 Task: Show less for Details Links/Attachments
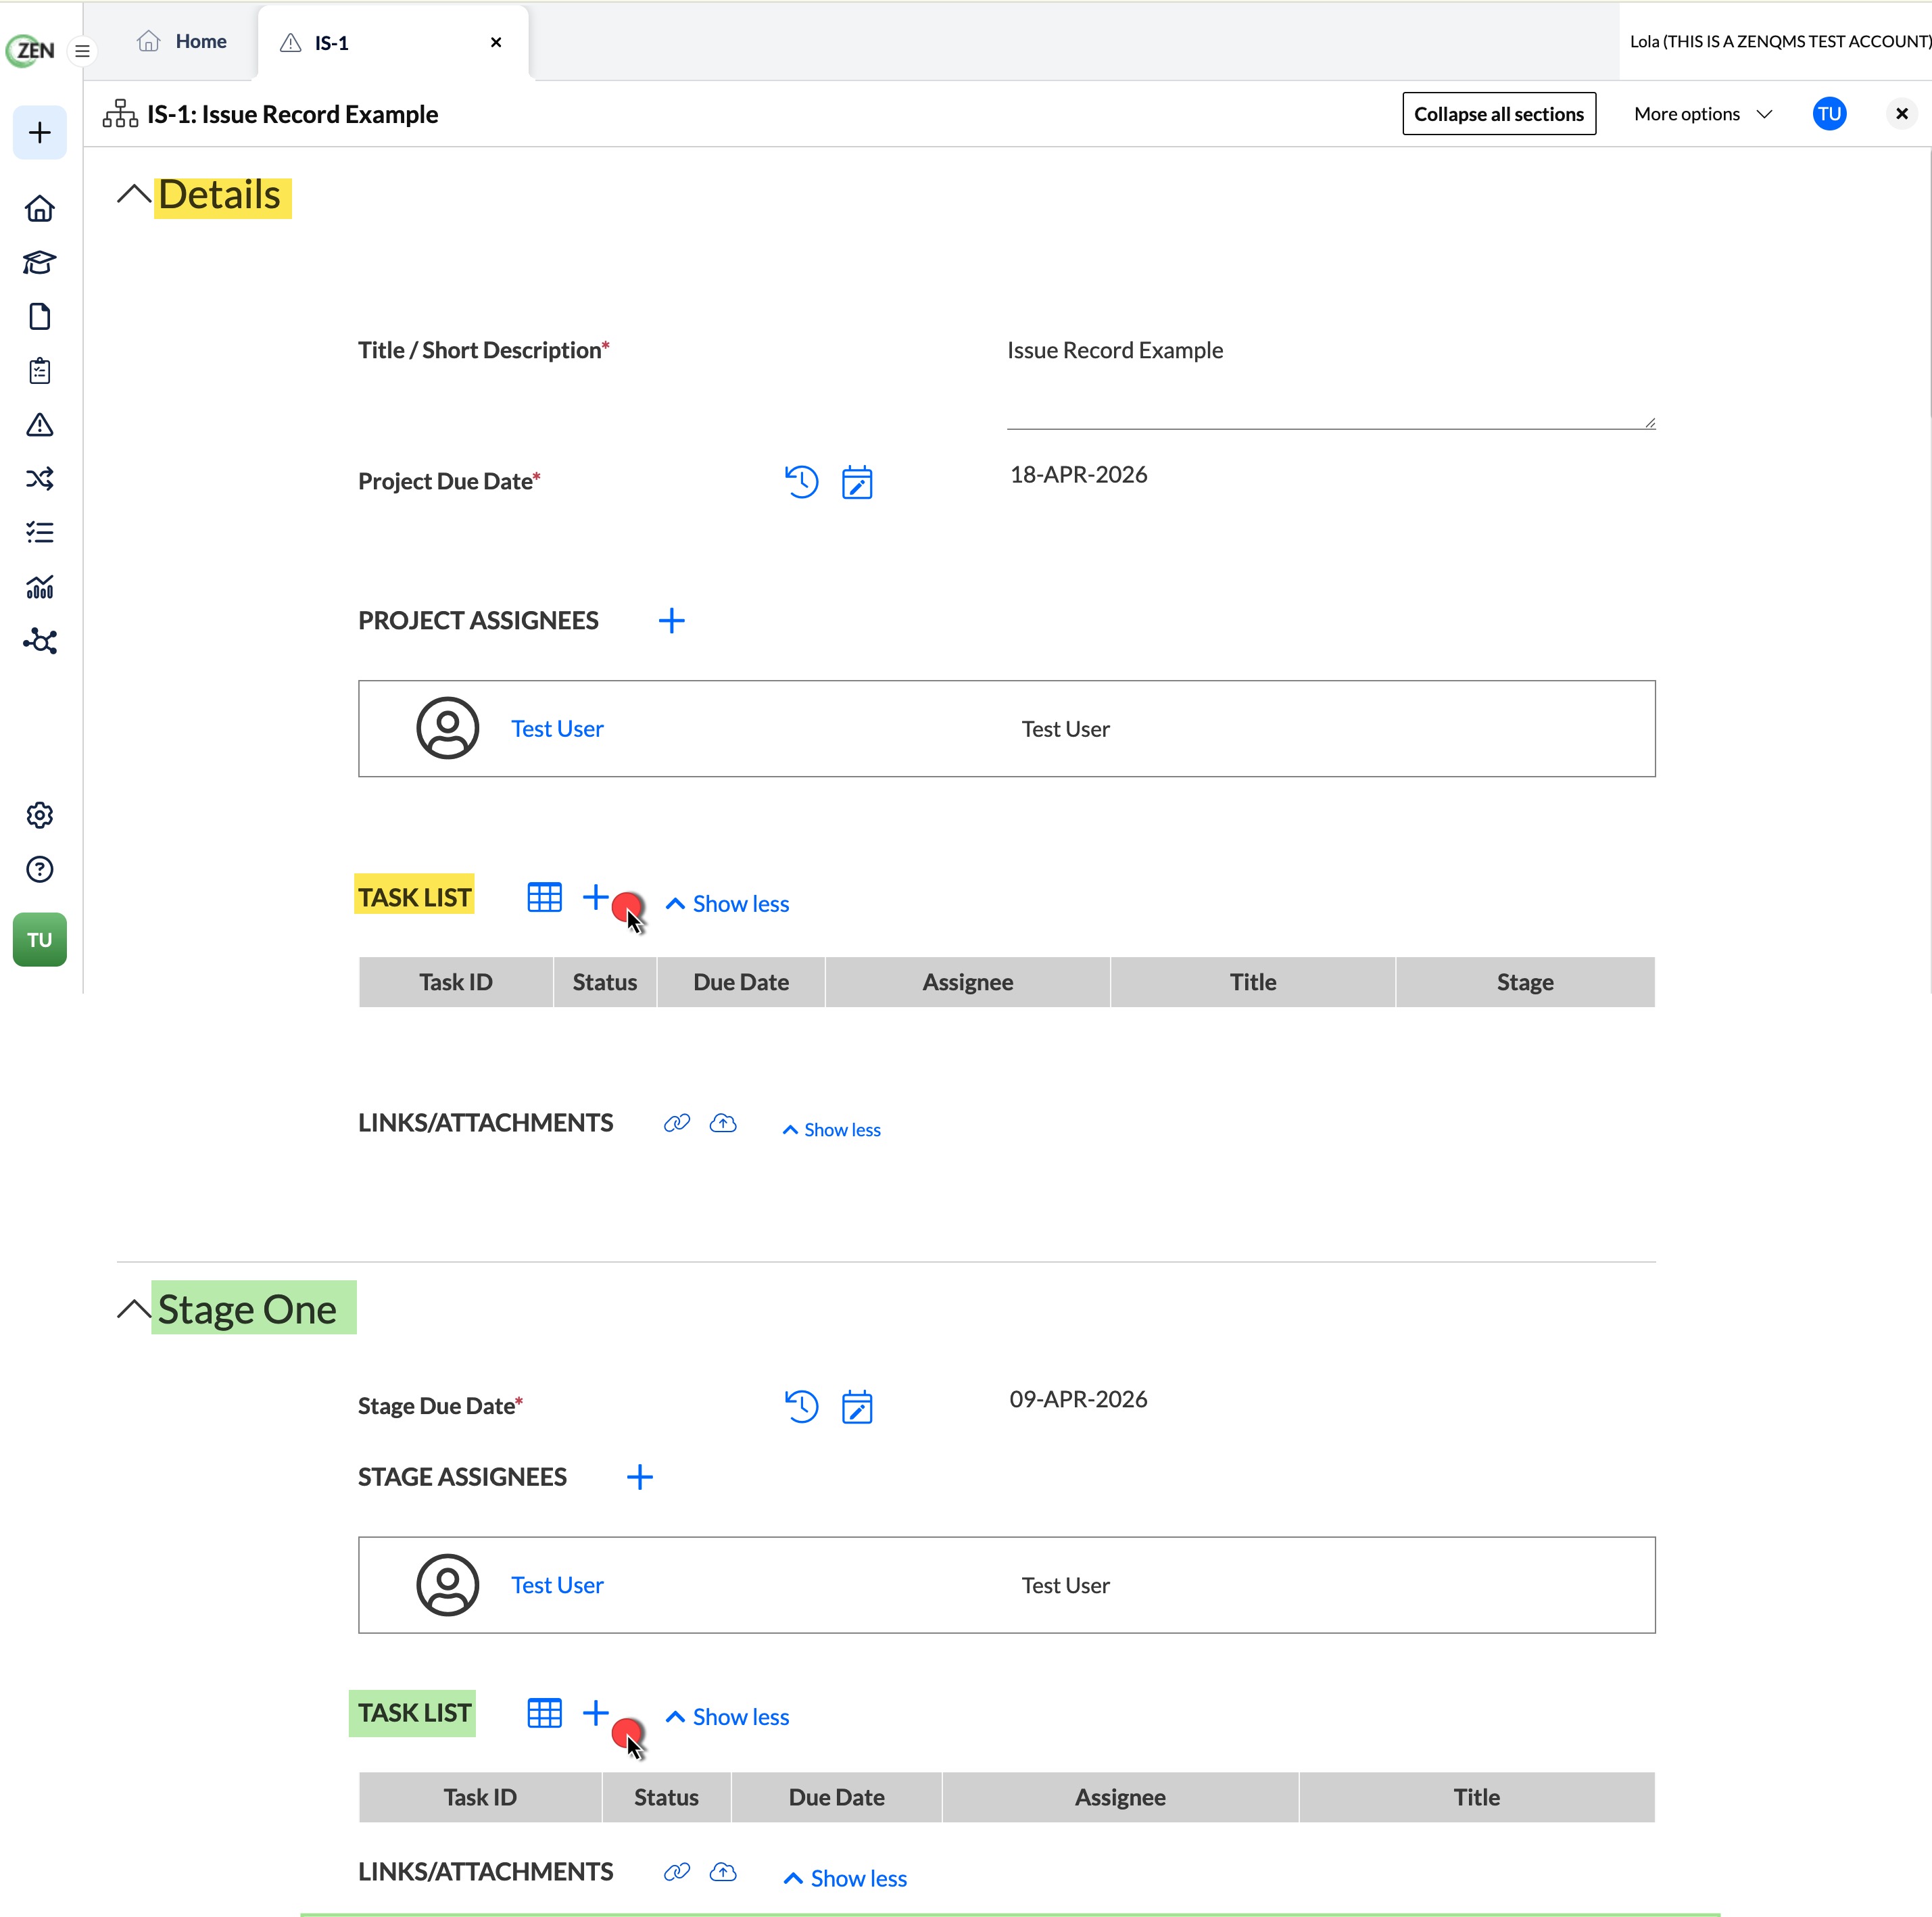click(831, 1130)
